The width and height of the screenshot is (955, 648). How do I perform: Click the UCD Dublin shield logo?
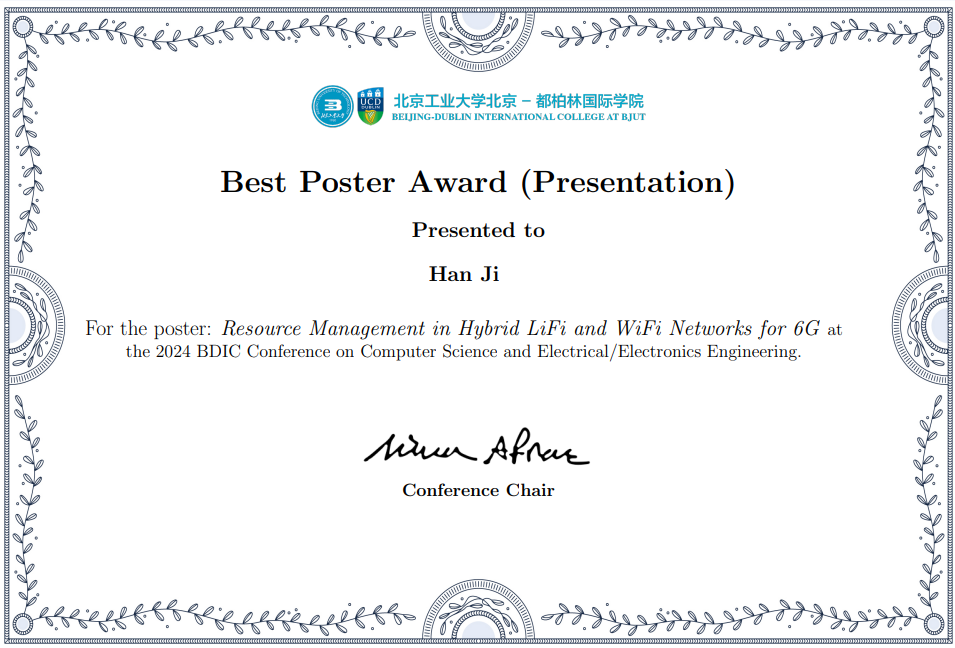click(x=370, y=107)
